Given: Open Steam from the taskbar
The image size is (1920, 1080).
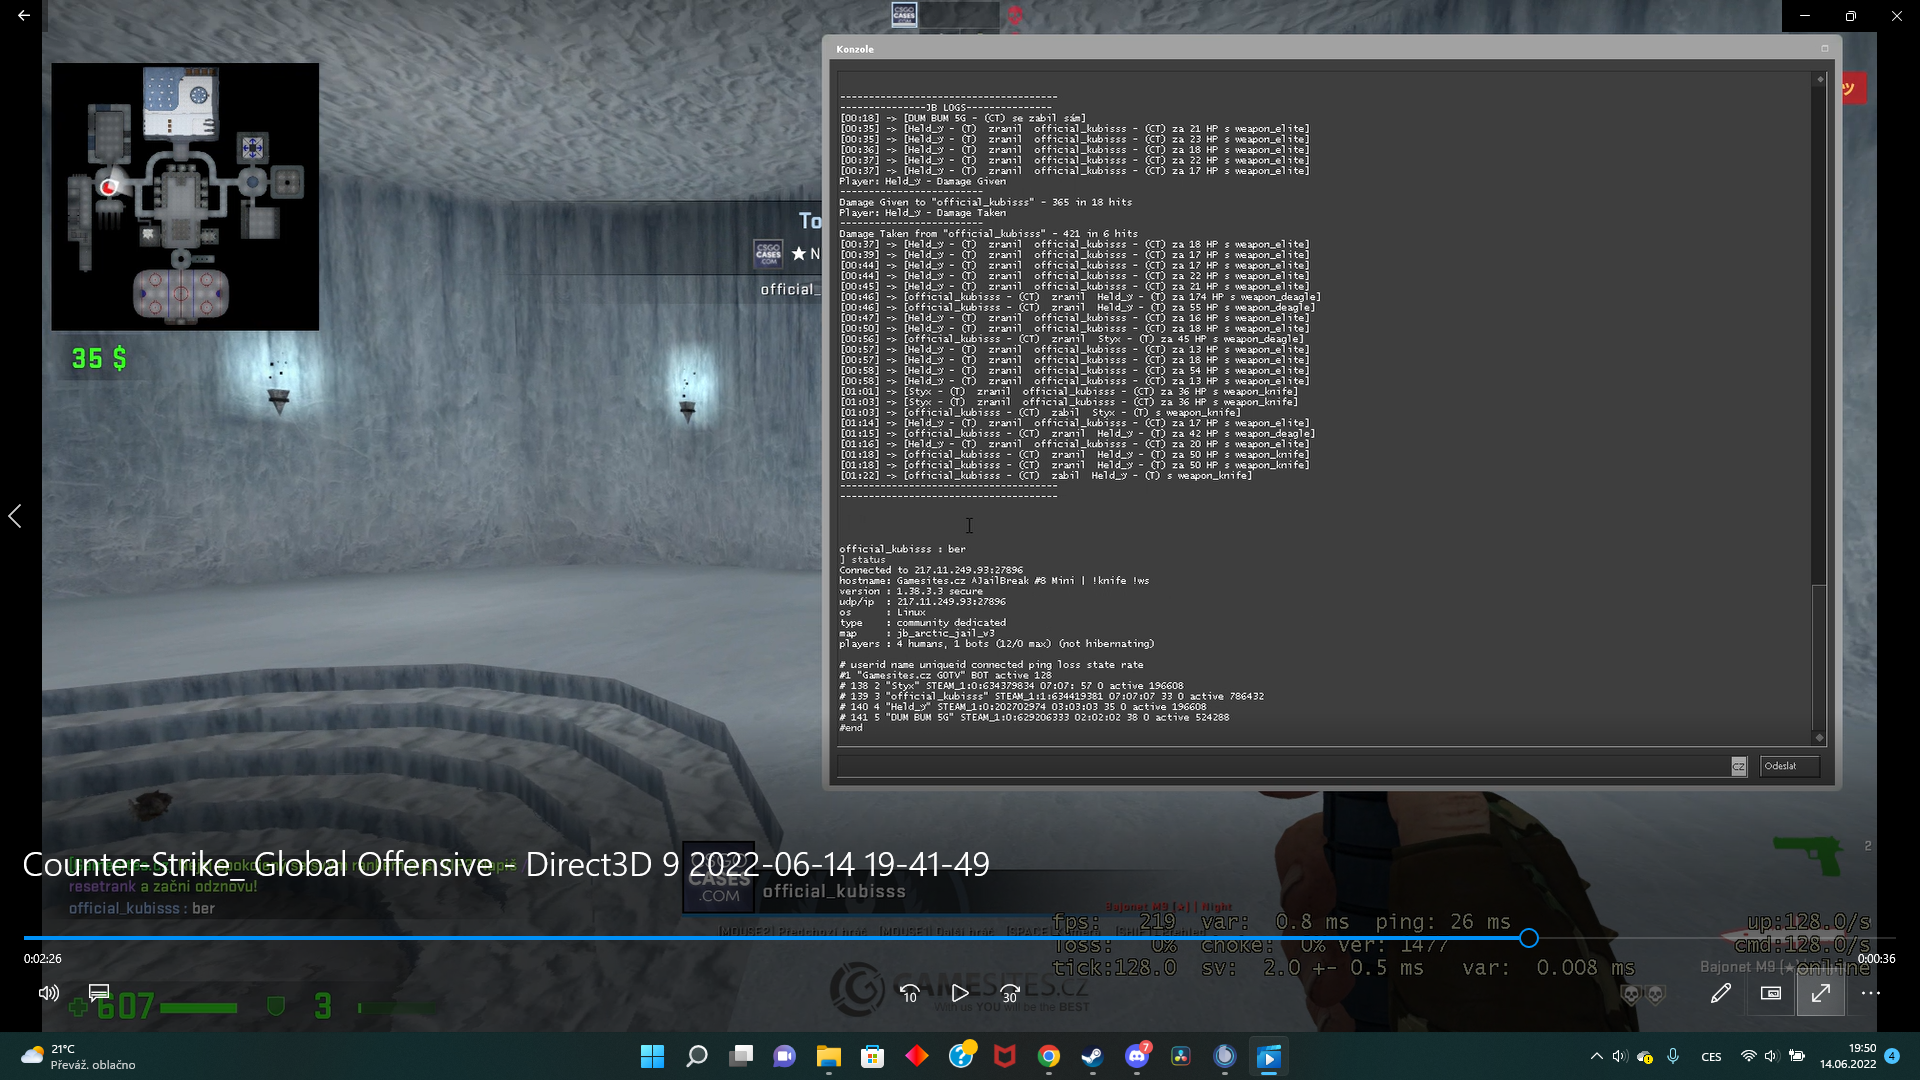Looking at the screenshot, I should 1092,1056.
